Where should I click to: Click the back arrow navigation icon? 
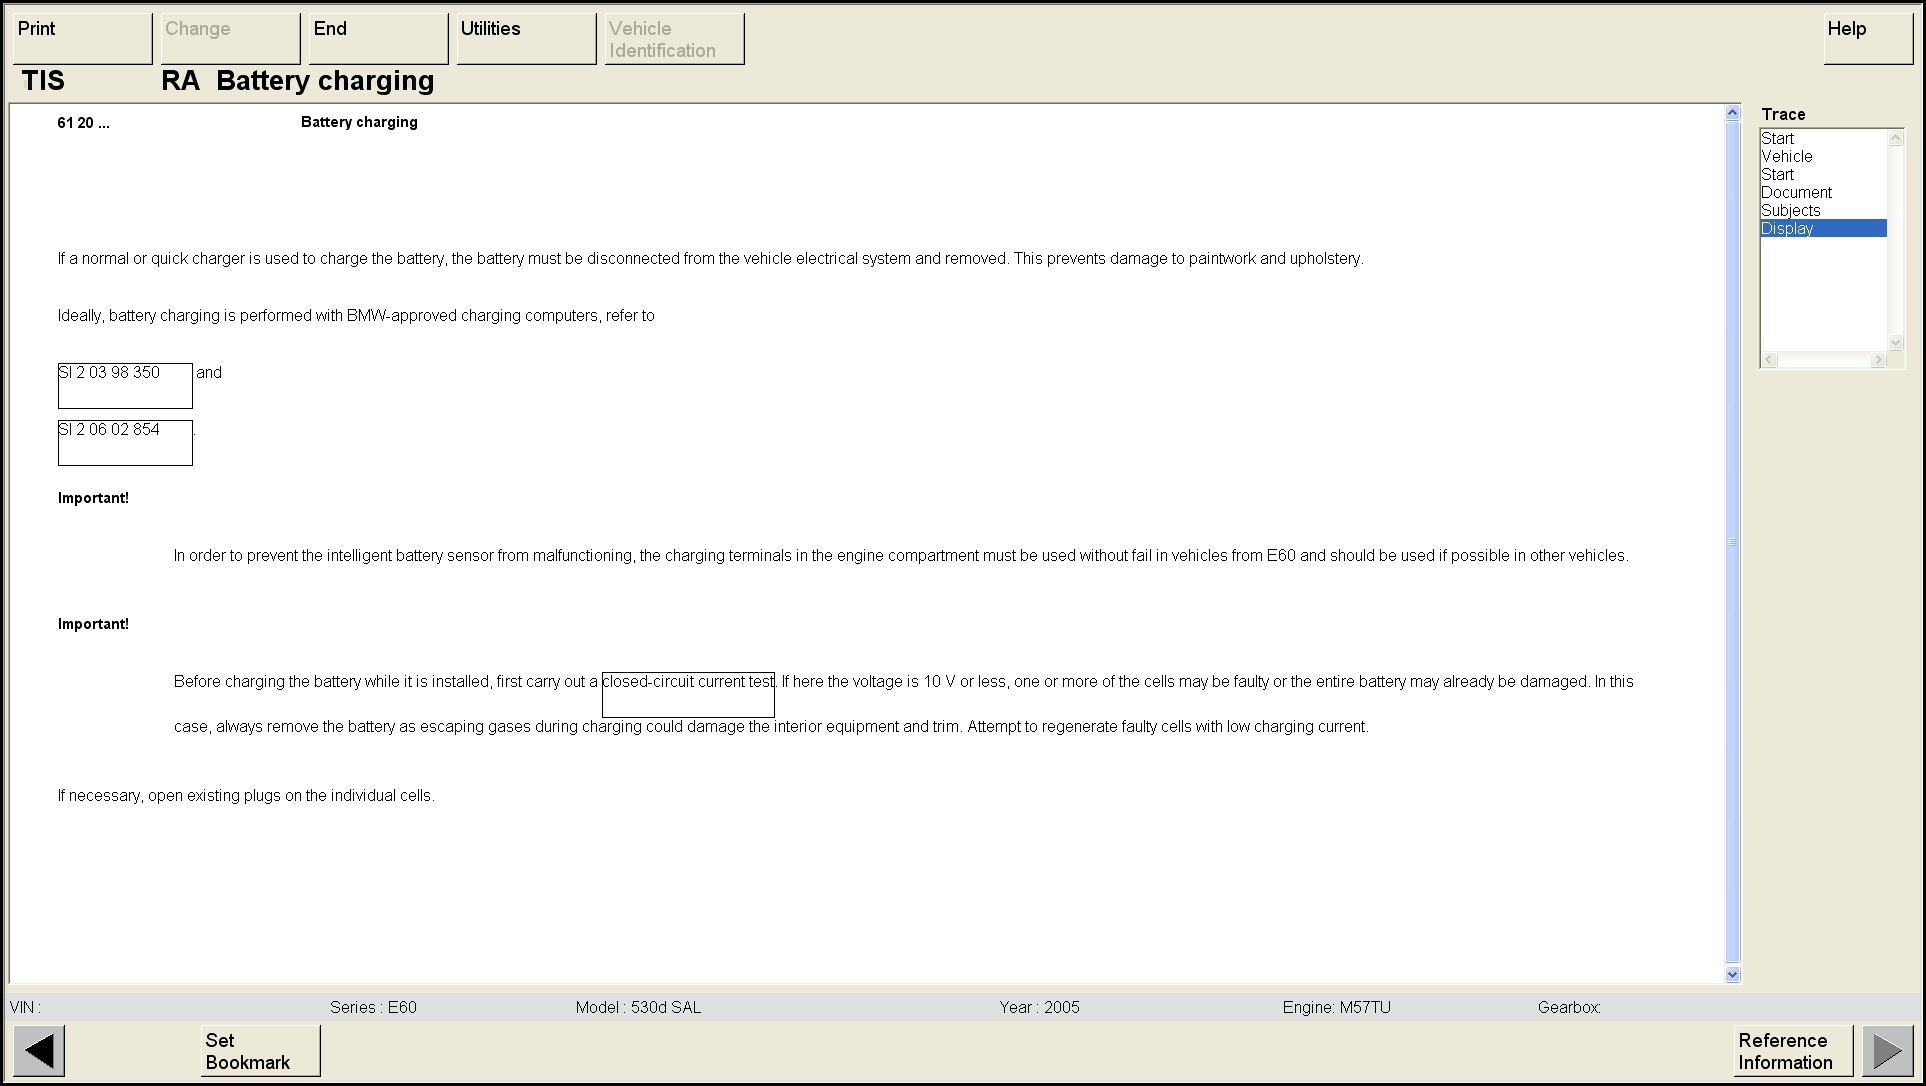point(39,1051)
